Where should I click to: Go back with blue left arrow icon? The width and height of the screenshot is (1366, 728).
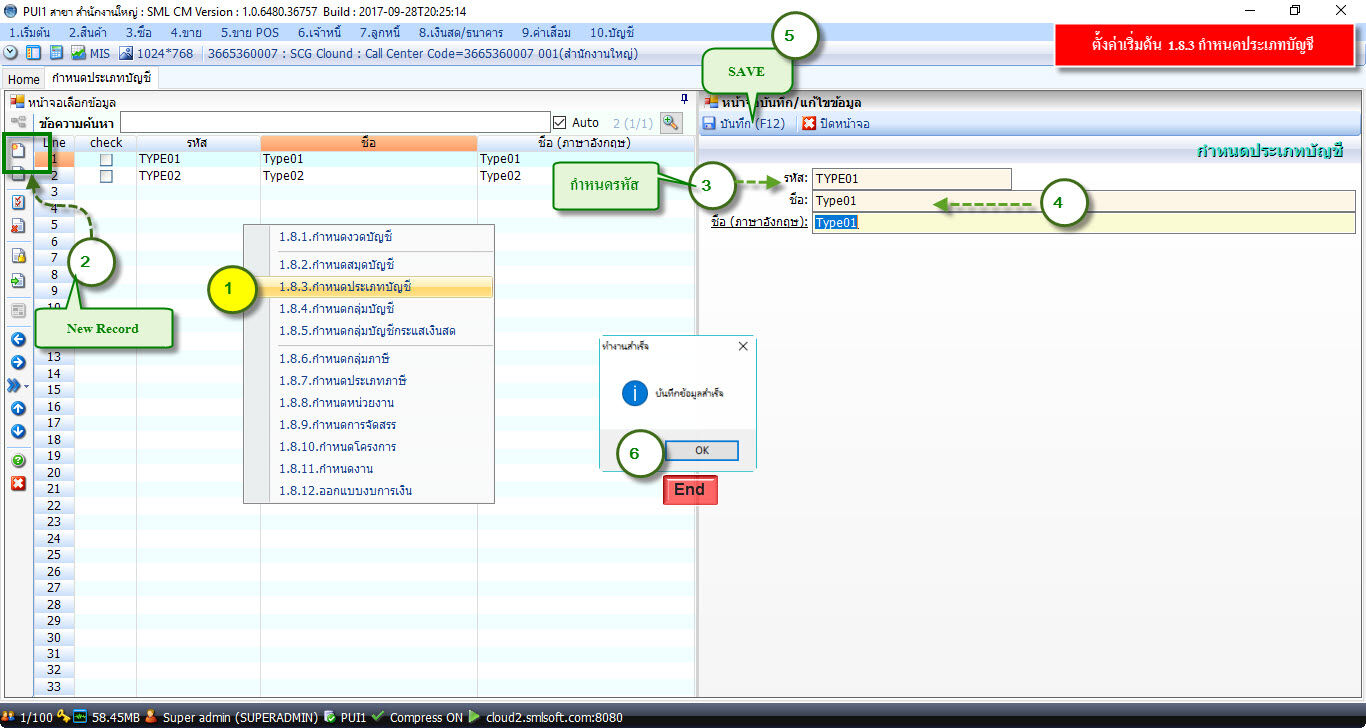[18, 340]
